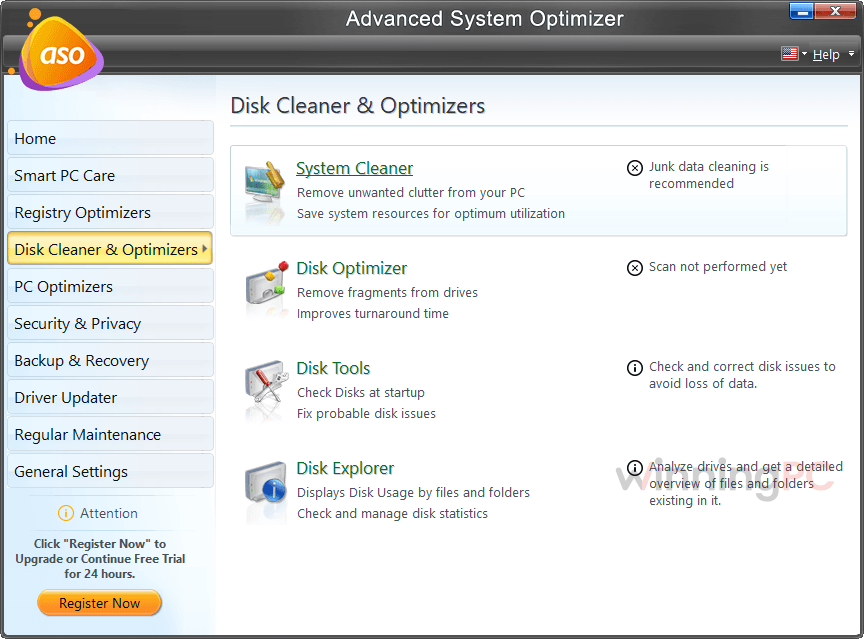Click 'Remove fragments from drives' text
Screen dimensions: 864x639
(387, 293)
